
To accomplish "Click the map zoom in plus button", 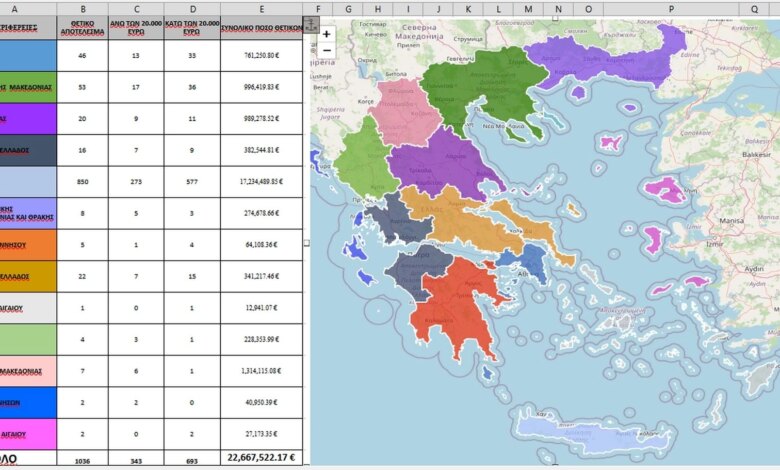I will 326,33.
